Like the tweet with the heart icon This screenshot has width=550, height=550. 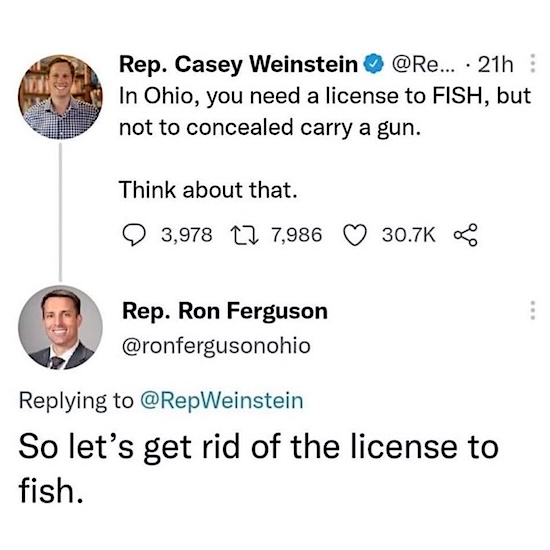coord(355,235)
